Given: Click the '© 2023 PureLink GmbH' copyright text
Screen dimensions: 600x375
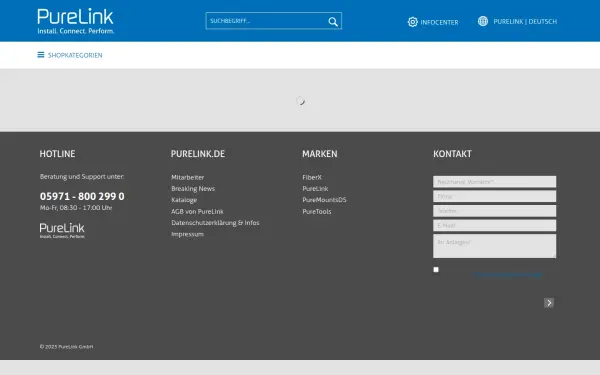Looking at the screenshot, I should [66, 347].
